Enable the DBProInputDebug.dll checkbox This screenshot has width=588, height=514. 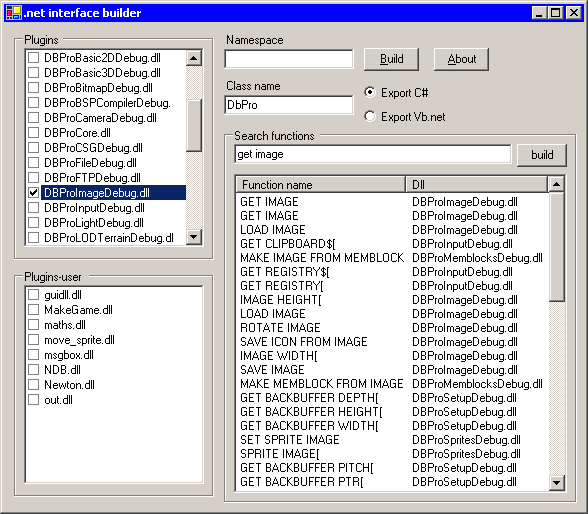click(33, 207)
